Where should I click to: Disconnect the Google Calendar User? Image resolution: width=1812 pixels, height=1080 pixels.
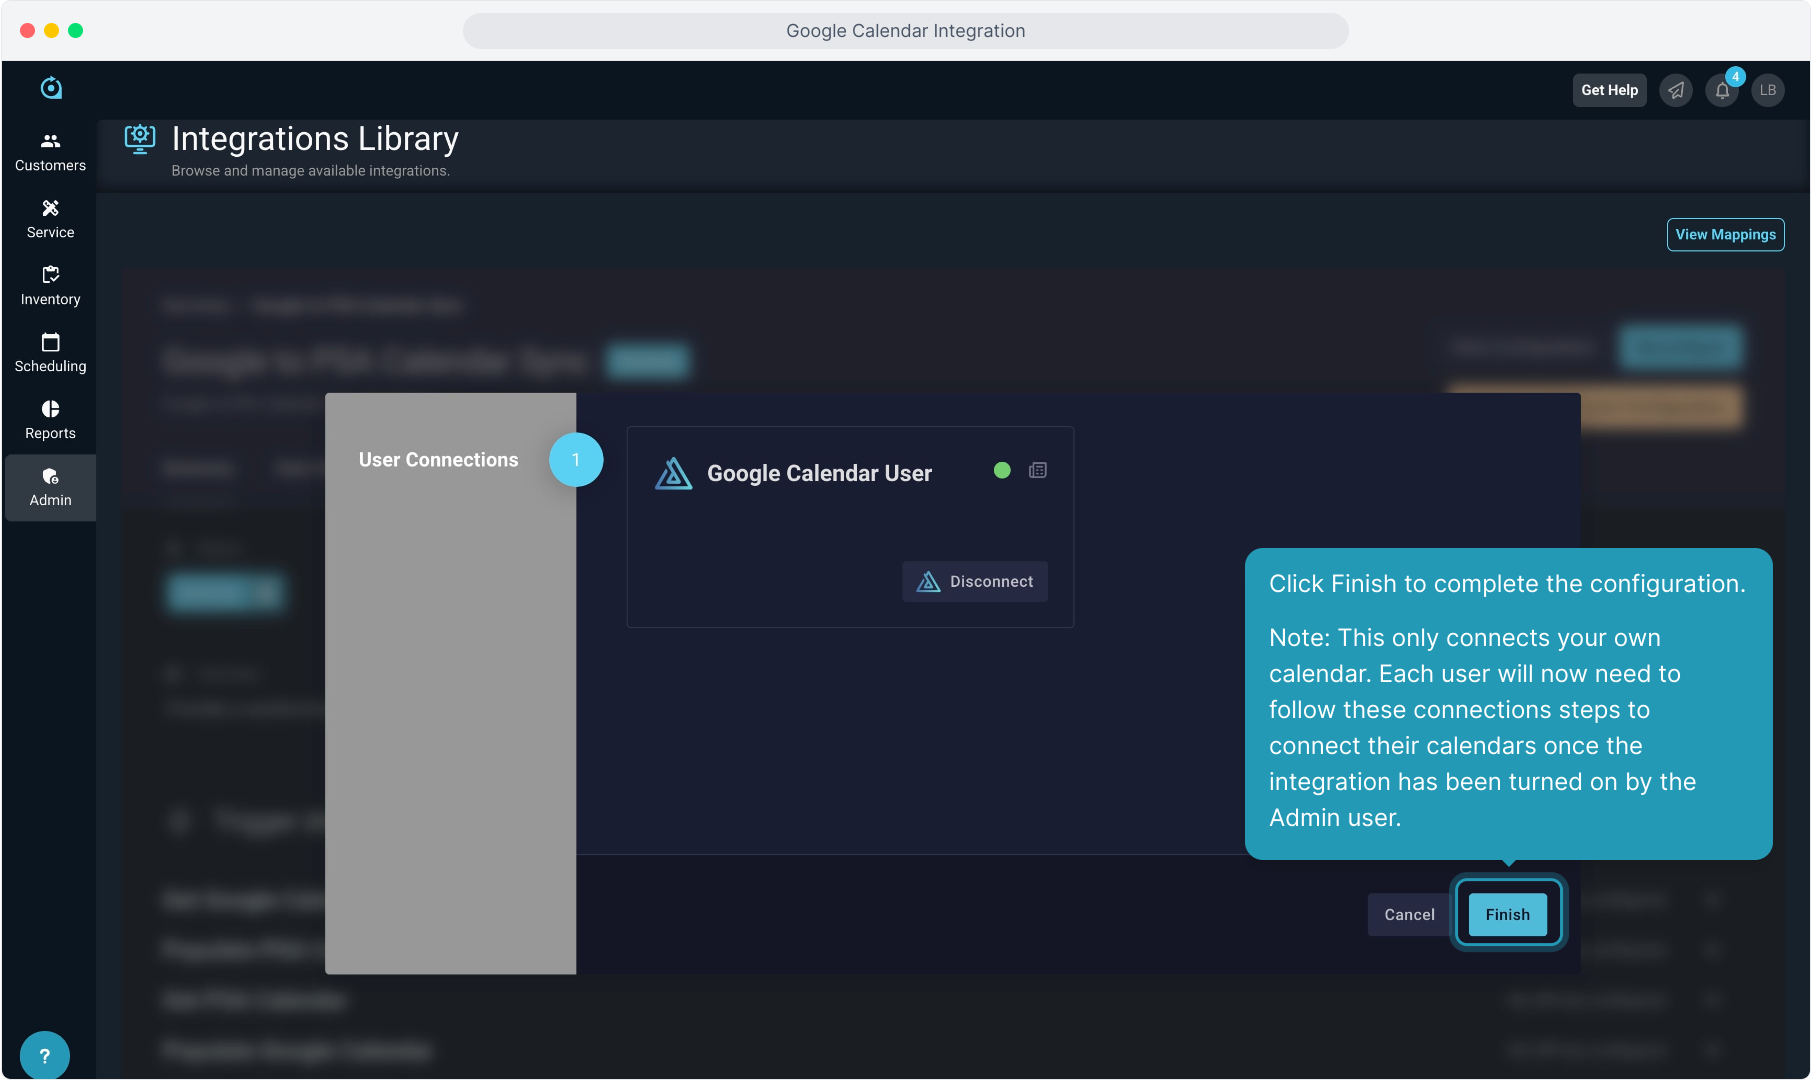tap(975, 581)
